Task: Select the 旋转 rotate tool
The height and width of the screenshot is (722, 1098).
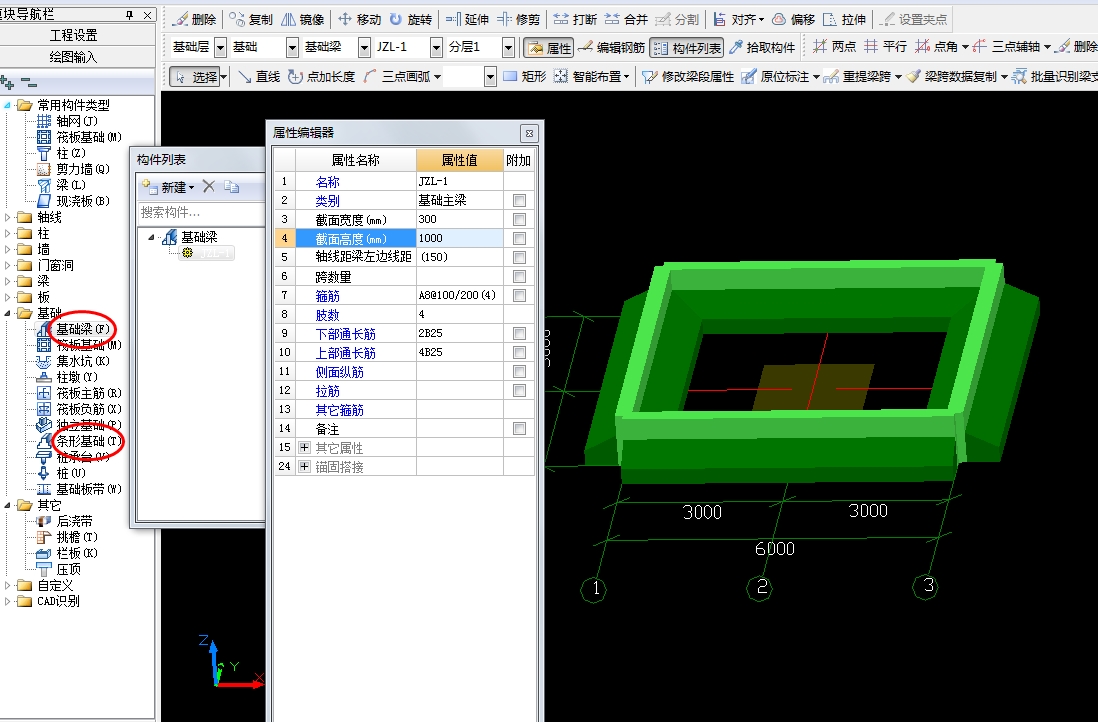Action: tap(411, 20)
